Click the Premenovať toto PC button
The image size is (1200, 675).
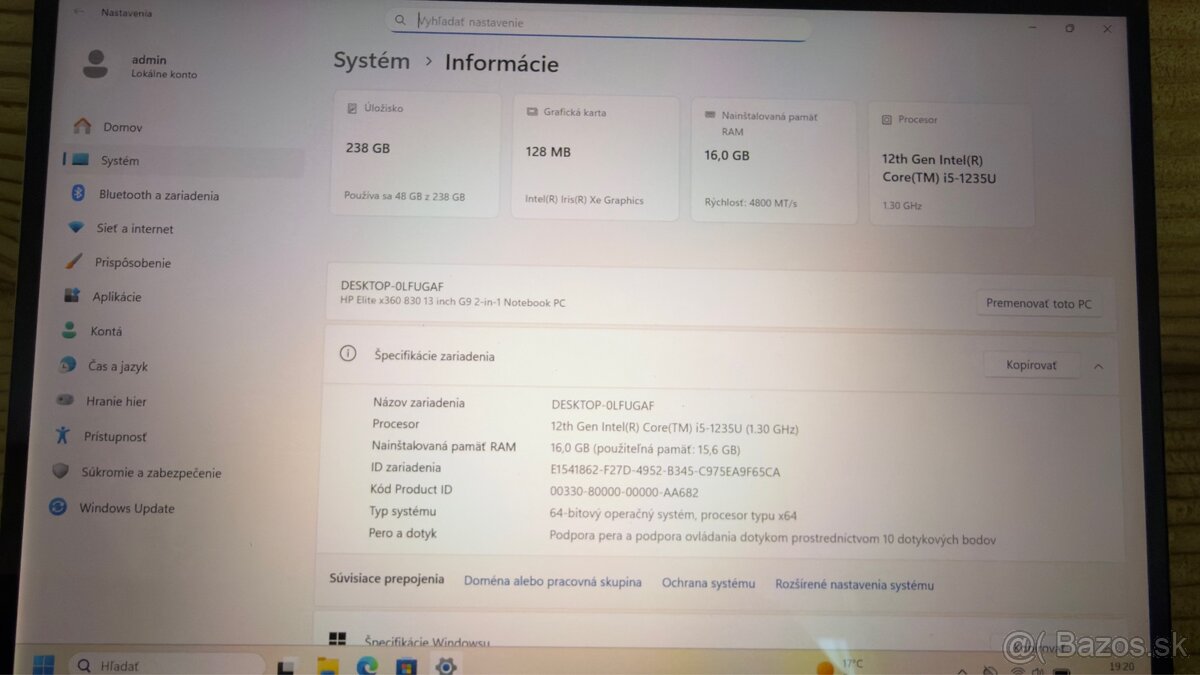tap(1039, 303)
